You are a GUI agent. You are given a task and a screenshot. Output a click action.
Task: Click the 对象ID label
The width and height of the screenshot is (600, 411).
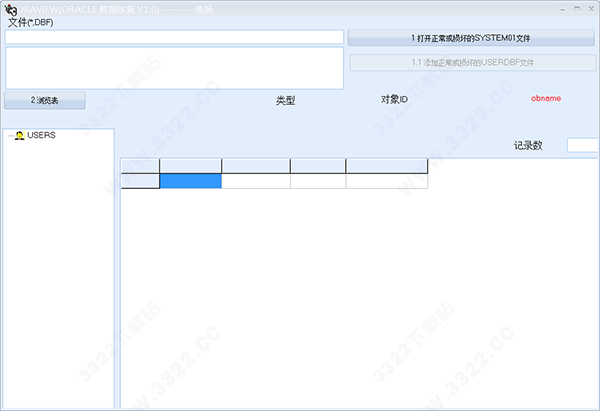394,99
